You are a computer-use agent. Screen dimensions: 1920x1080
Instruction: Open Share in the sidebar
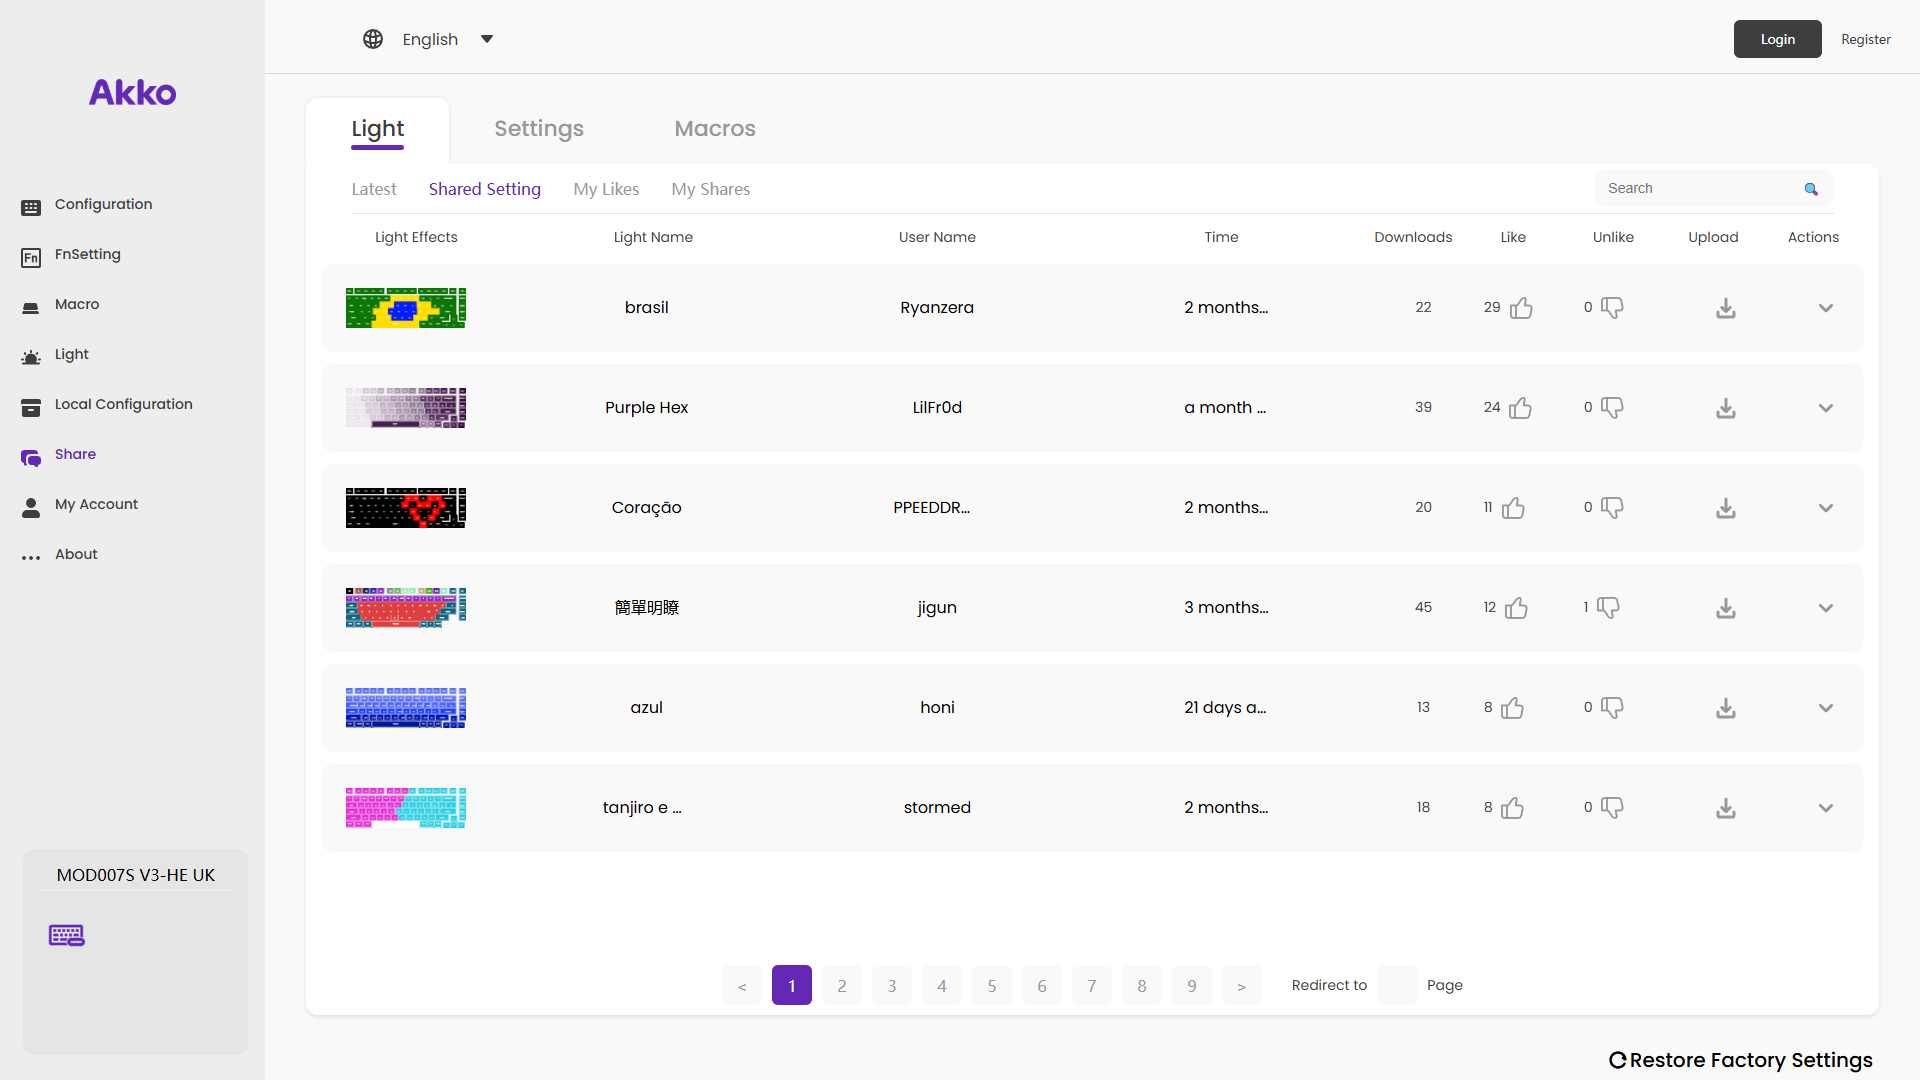coord(75,454)
